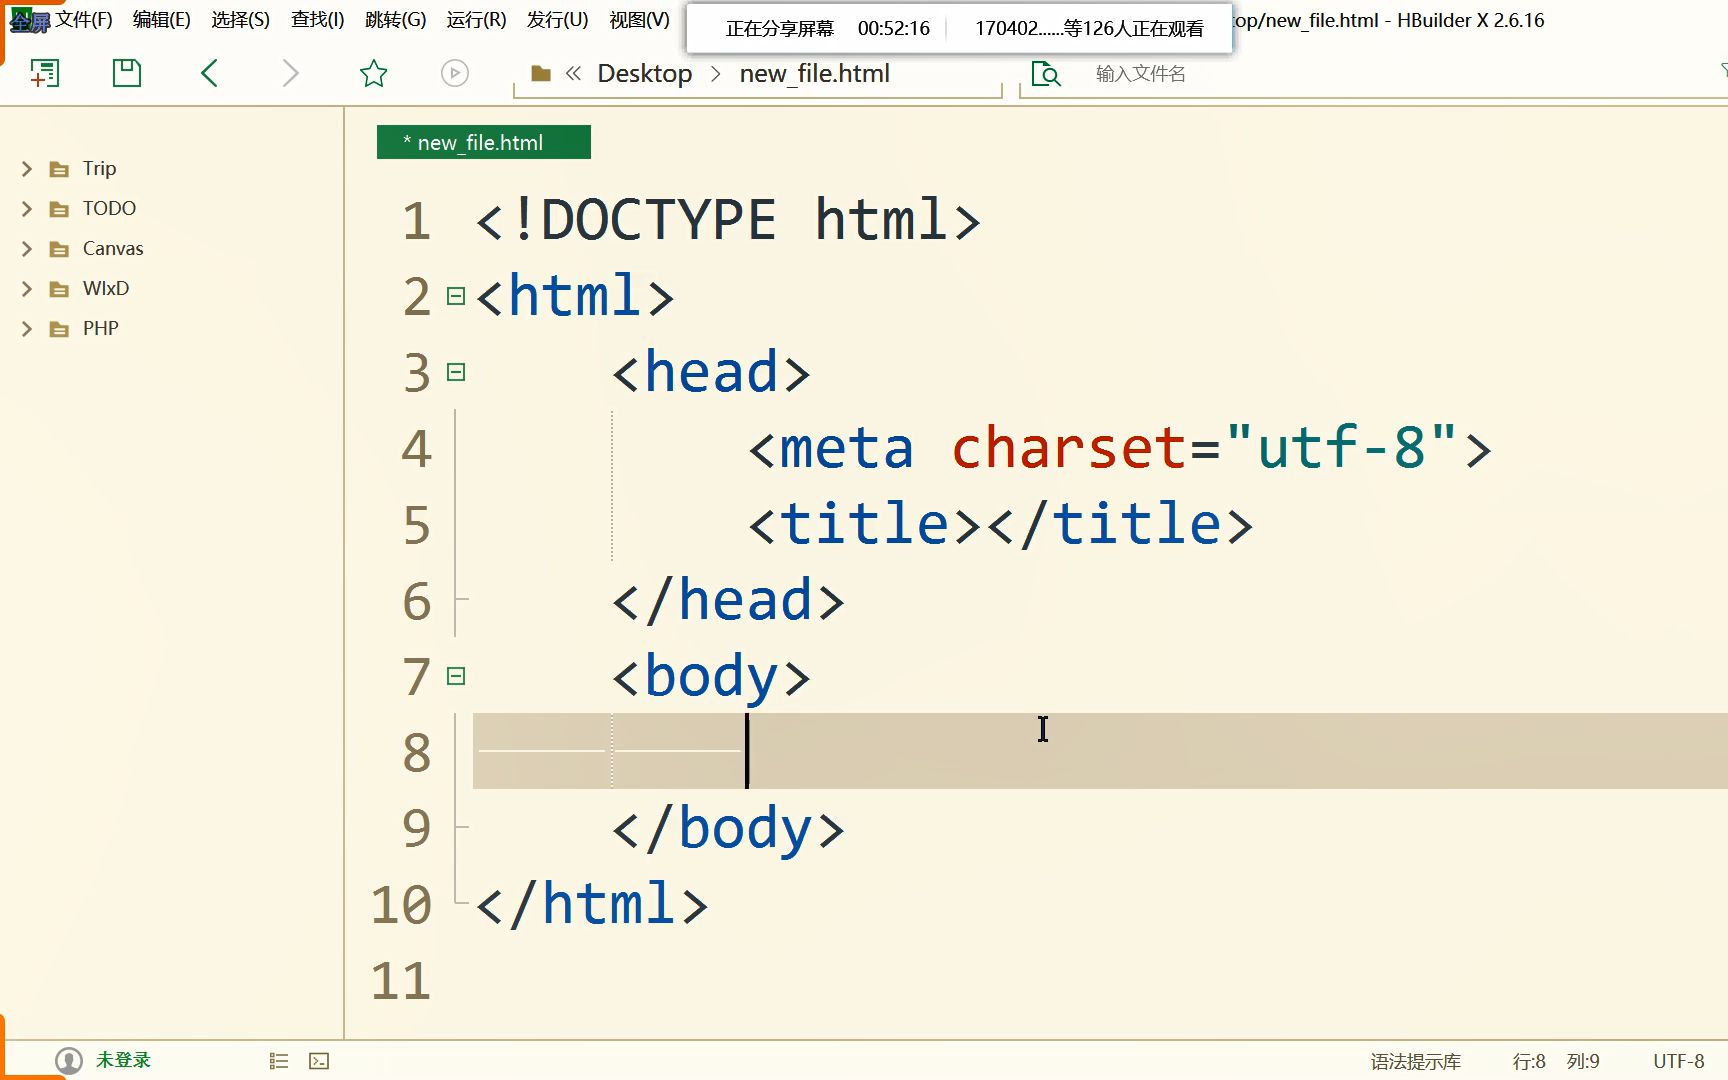Click the breadcrumb collapse double chevron
The width and height of the screenshot is (1728, 1080).
pyautogui.click(x=573, y=73)
